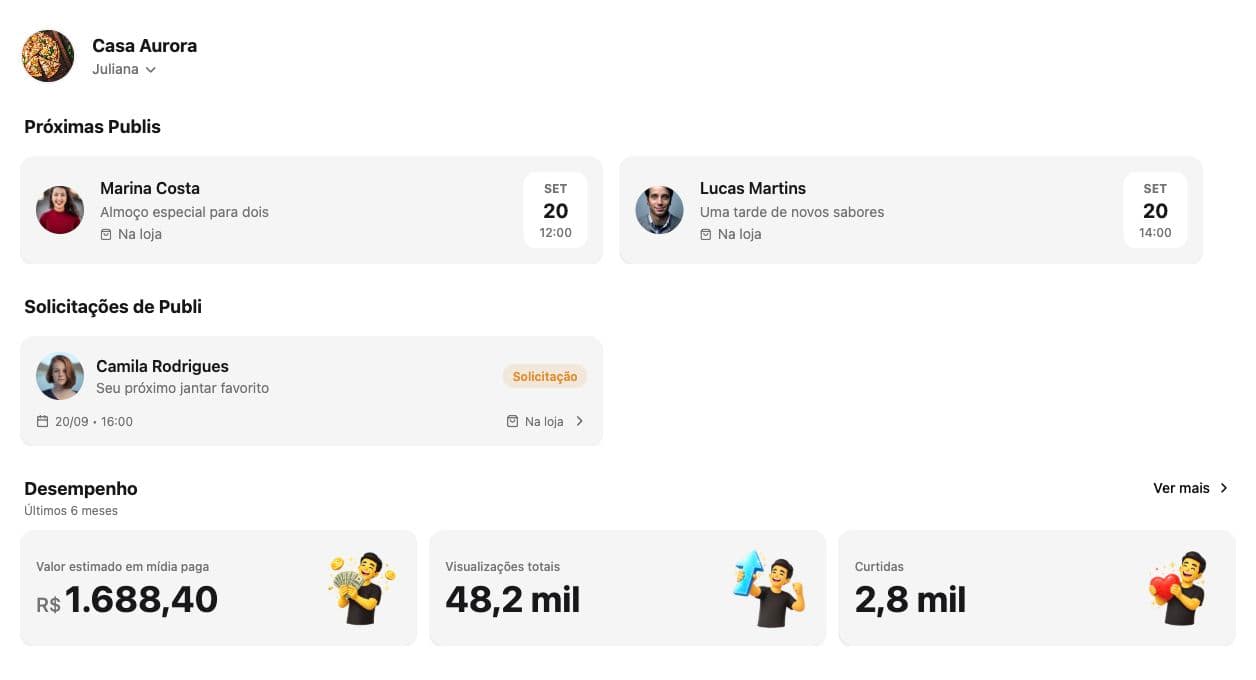This screenshot has height=680, width=1256.
Task: Click the store icon under Lucas Martins
Action: tap(706, 234)
